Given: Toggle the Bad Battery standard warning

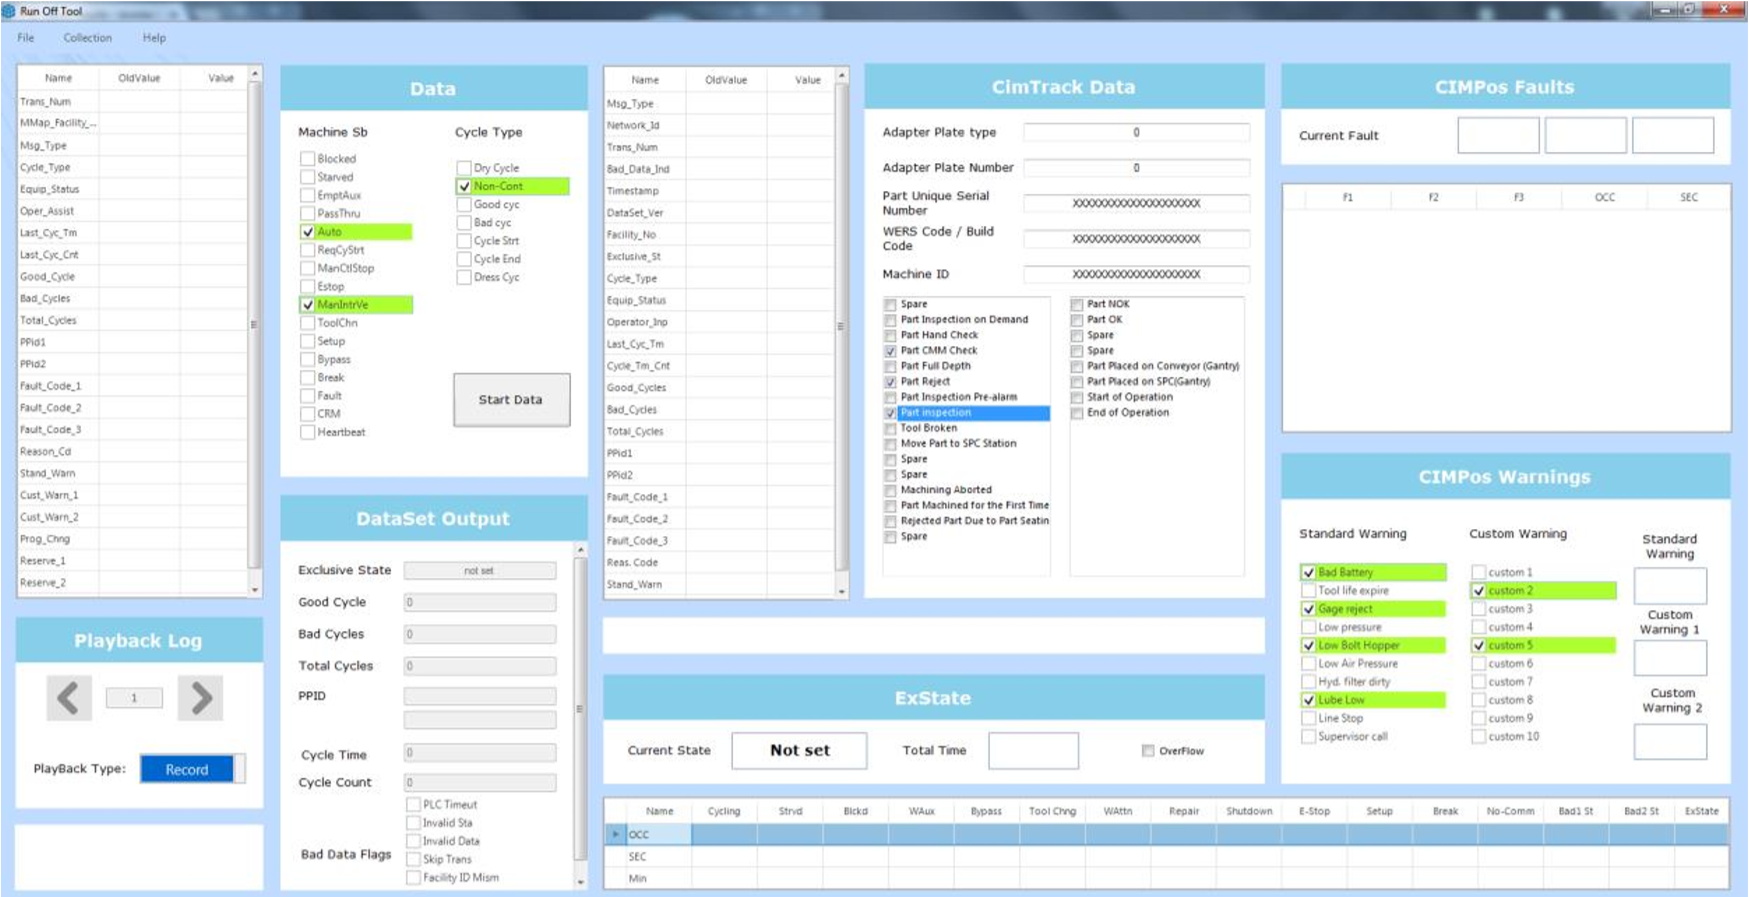Looking at the screenshot, I should pos(1308,573).
